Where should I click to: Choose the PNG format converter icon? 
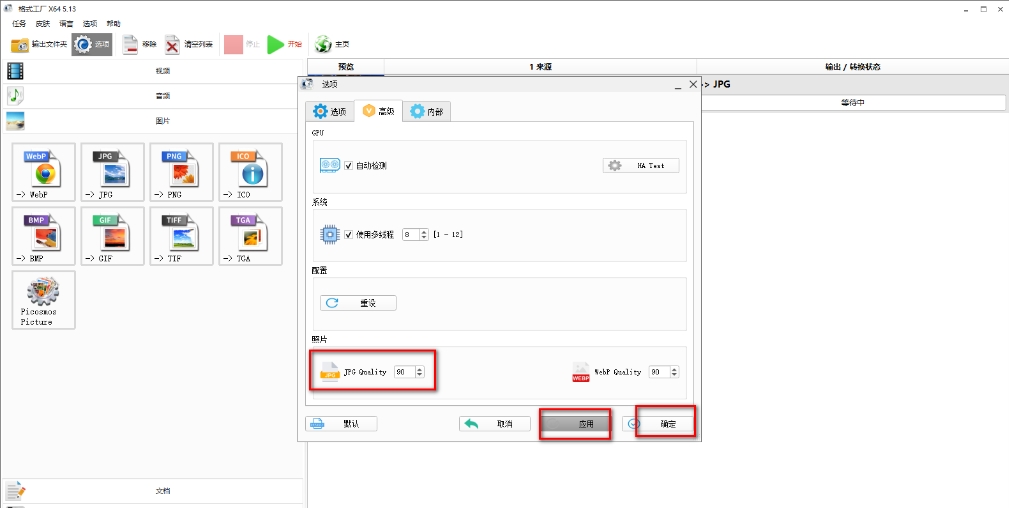(x=181, y=172)
